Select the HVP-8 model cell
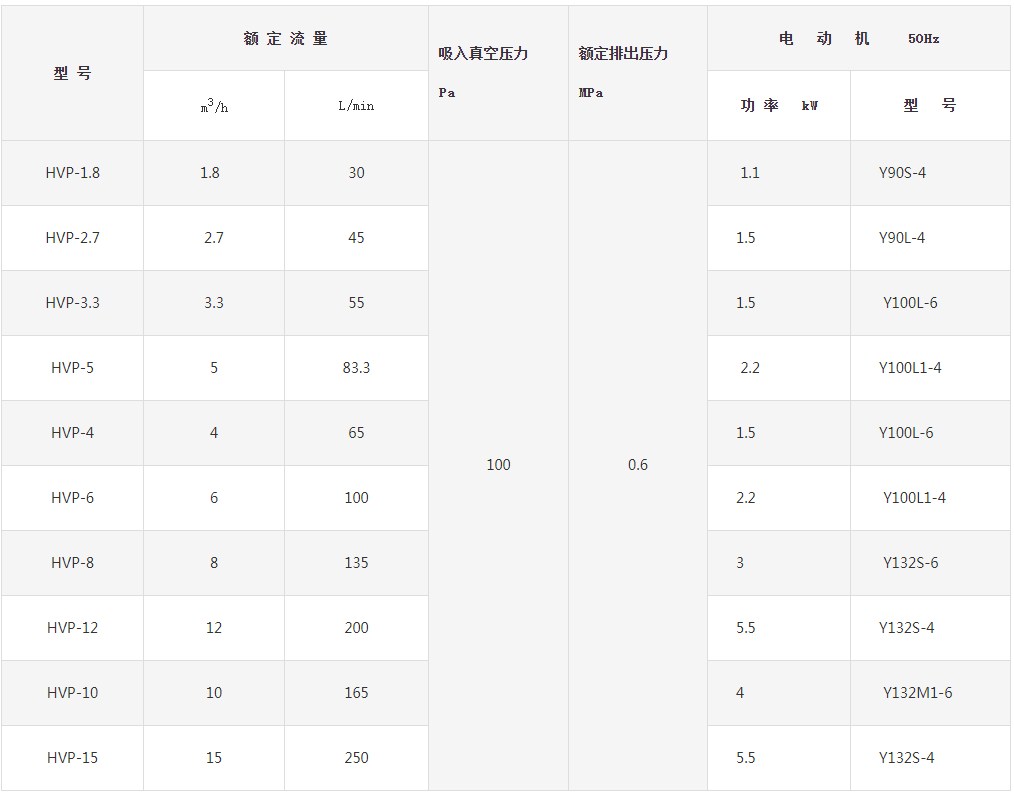The image size is (1014, 798). [x=72, y=563]
